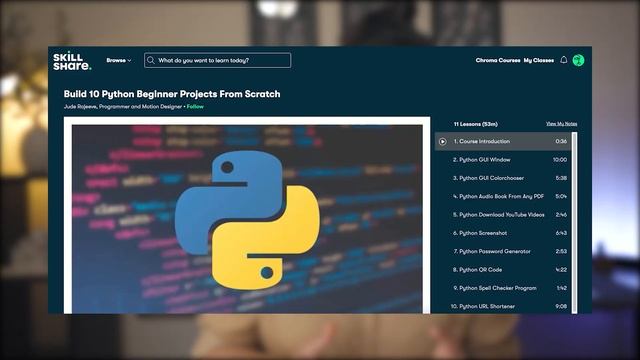Image resolution: width=640 pixels, height=360 pixels.
Task: Select lesson 9. Python Spell Checker Program
Action: (x=503, y=288)
